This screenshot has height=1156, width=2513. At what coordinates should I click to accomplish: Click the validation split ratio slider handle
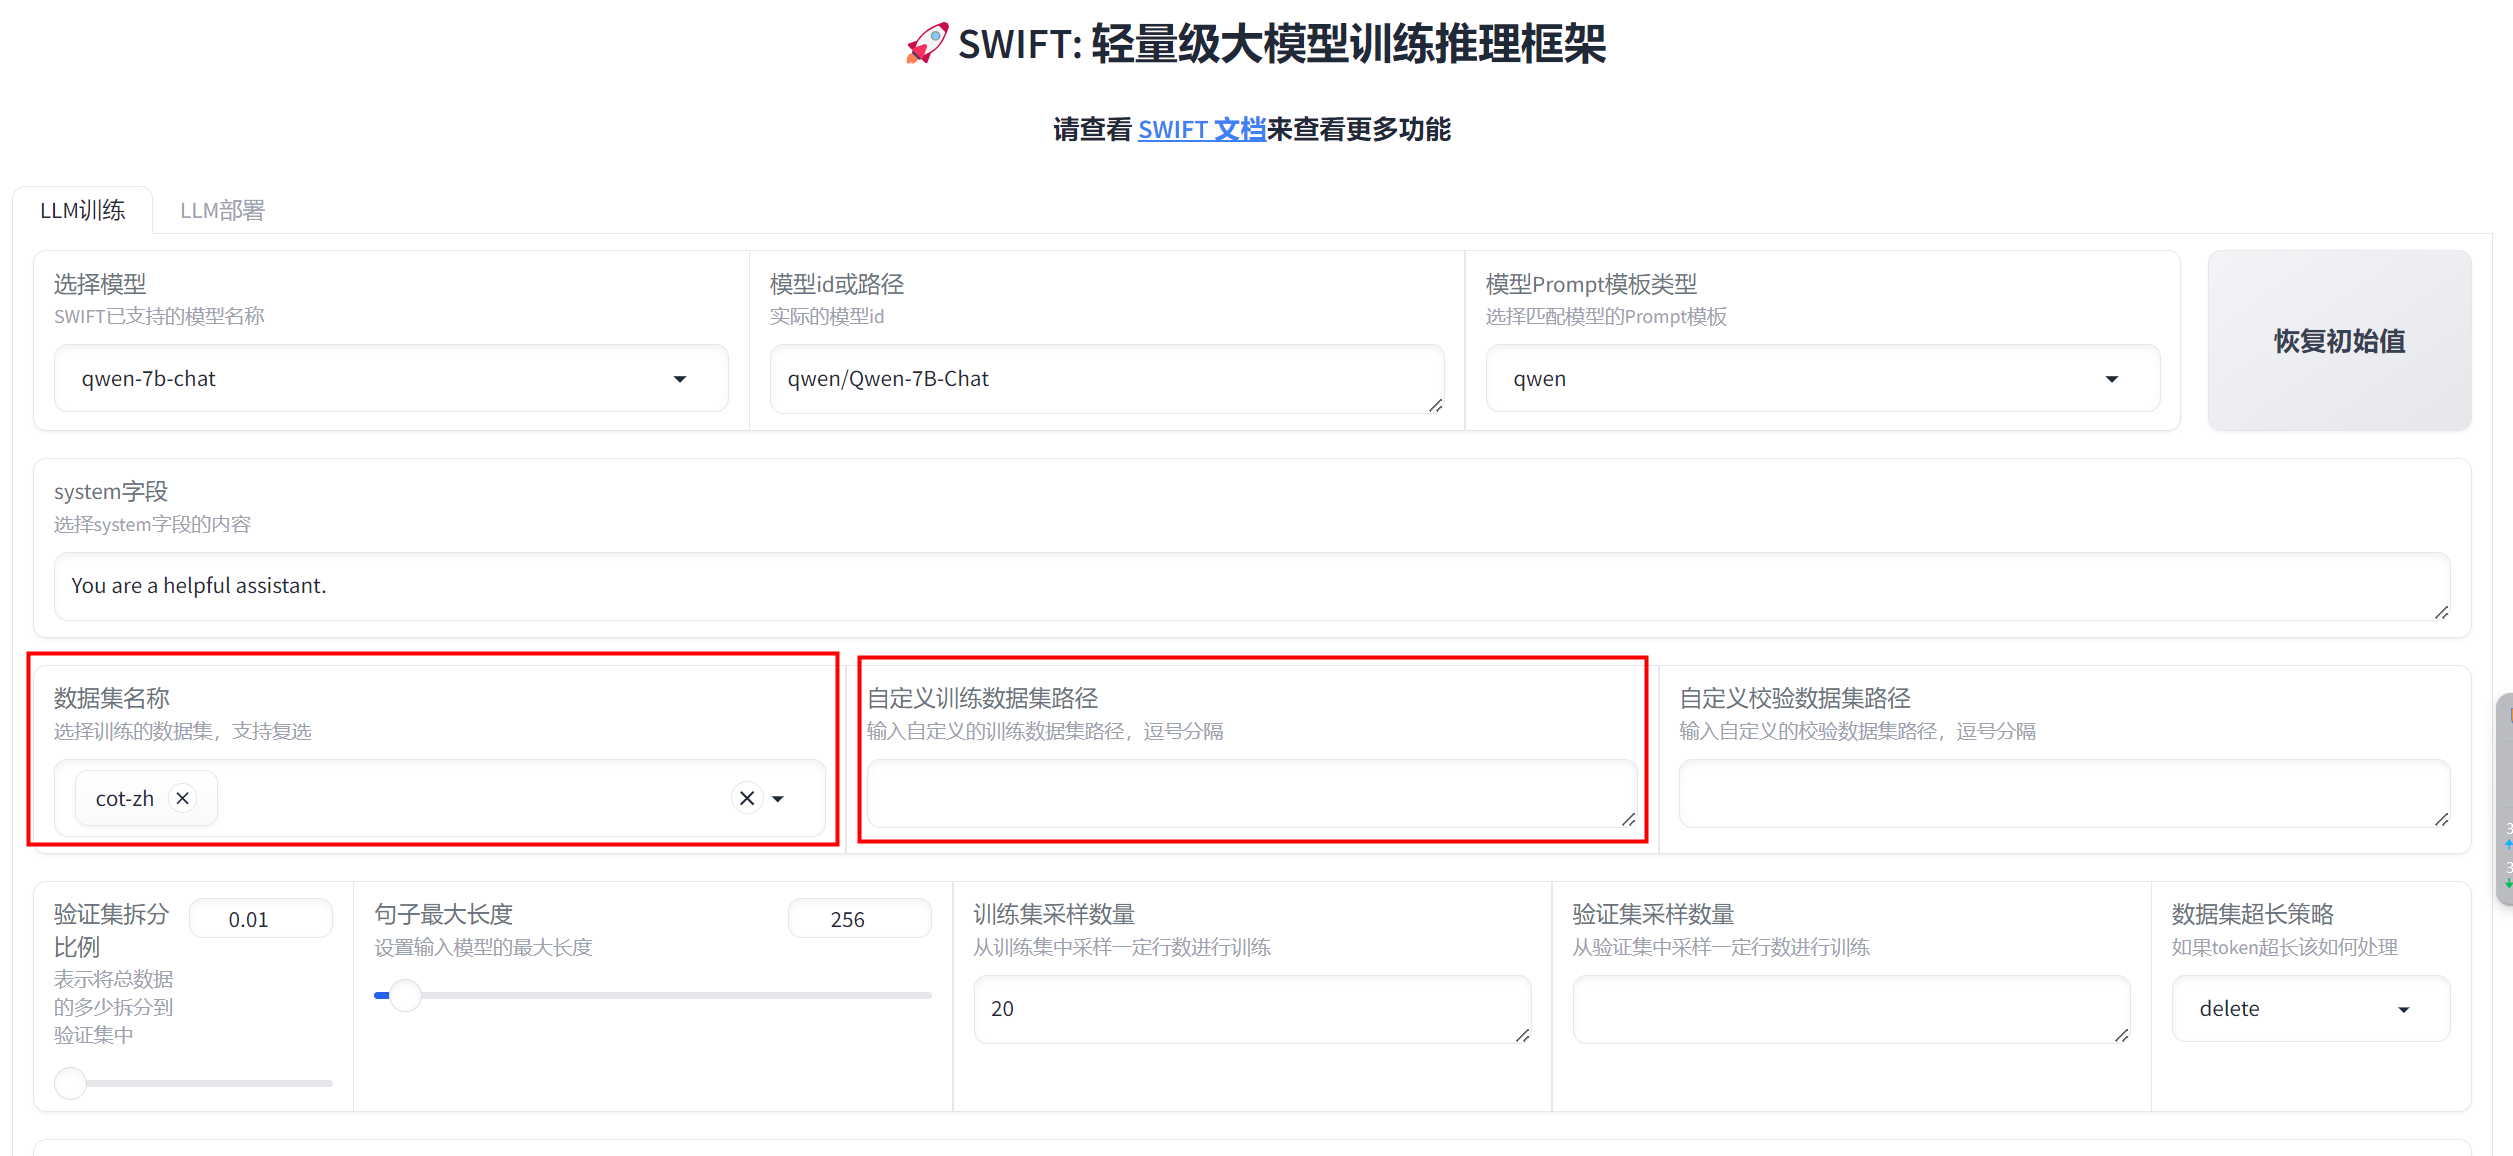(x=71, y=1082)
